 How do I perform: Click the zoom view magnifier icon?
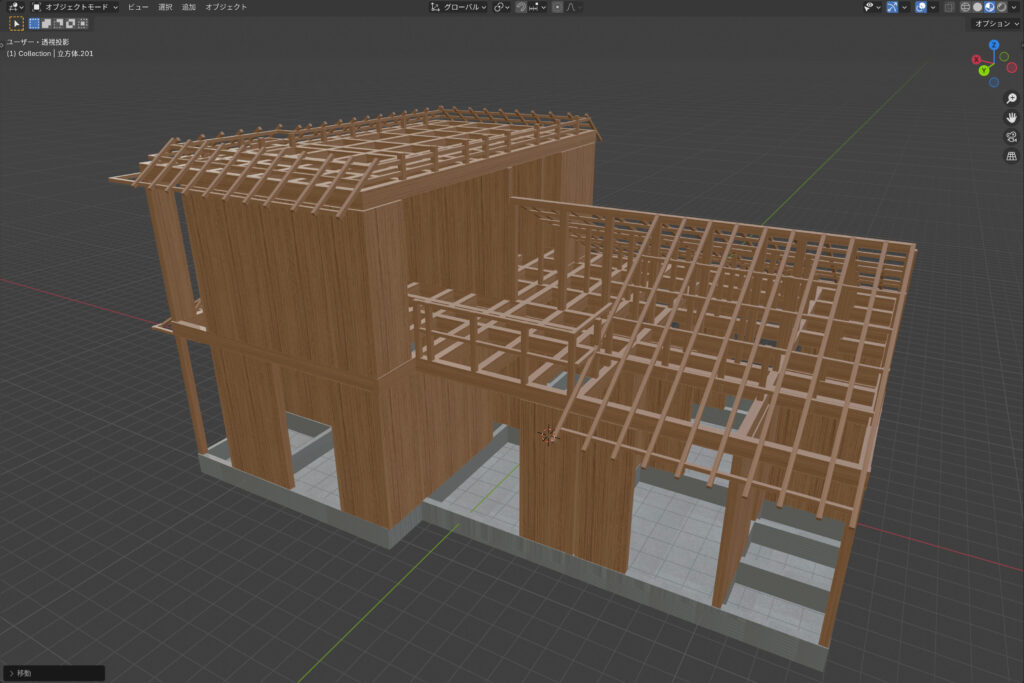(1011, 98)
